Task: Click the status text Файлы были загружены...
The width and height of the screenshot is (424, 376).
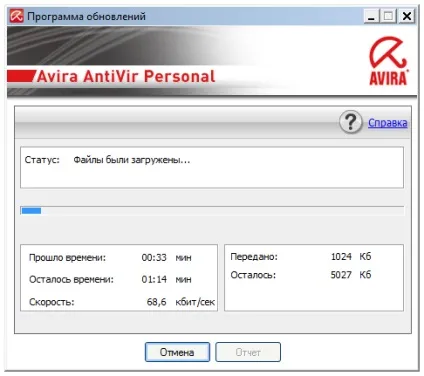Action: [x=132, y=160]
